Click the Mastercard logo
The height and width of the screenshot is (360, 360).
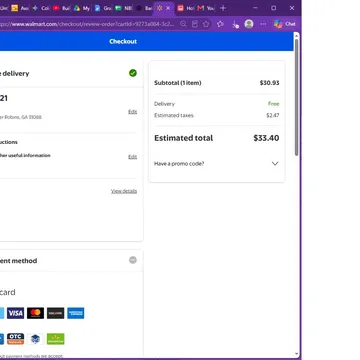tap(35, 313)
